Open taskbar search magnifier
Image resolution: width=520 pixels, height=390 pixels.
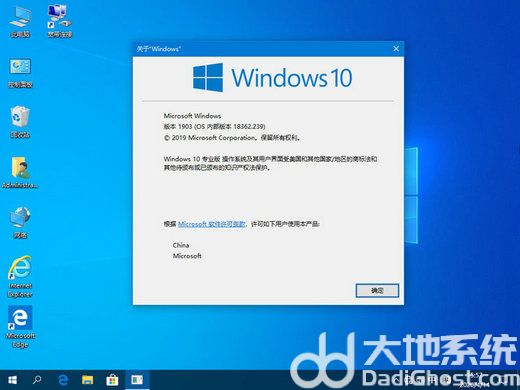pos(37,380)
